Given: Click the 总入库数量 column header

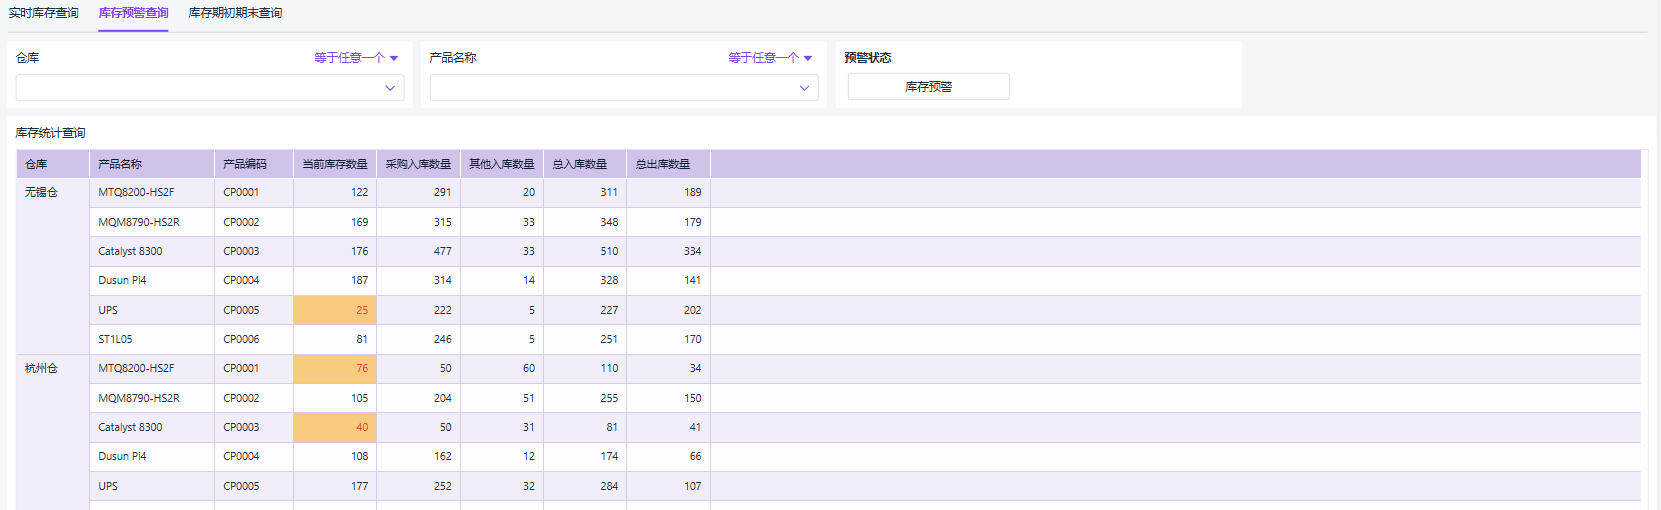Looking at the screenshot, I should pos(585,164).
